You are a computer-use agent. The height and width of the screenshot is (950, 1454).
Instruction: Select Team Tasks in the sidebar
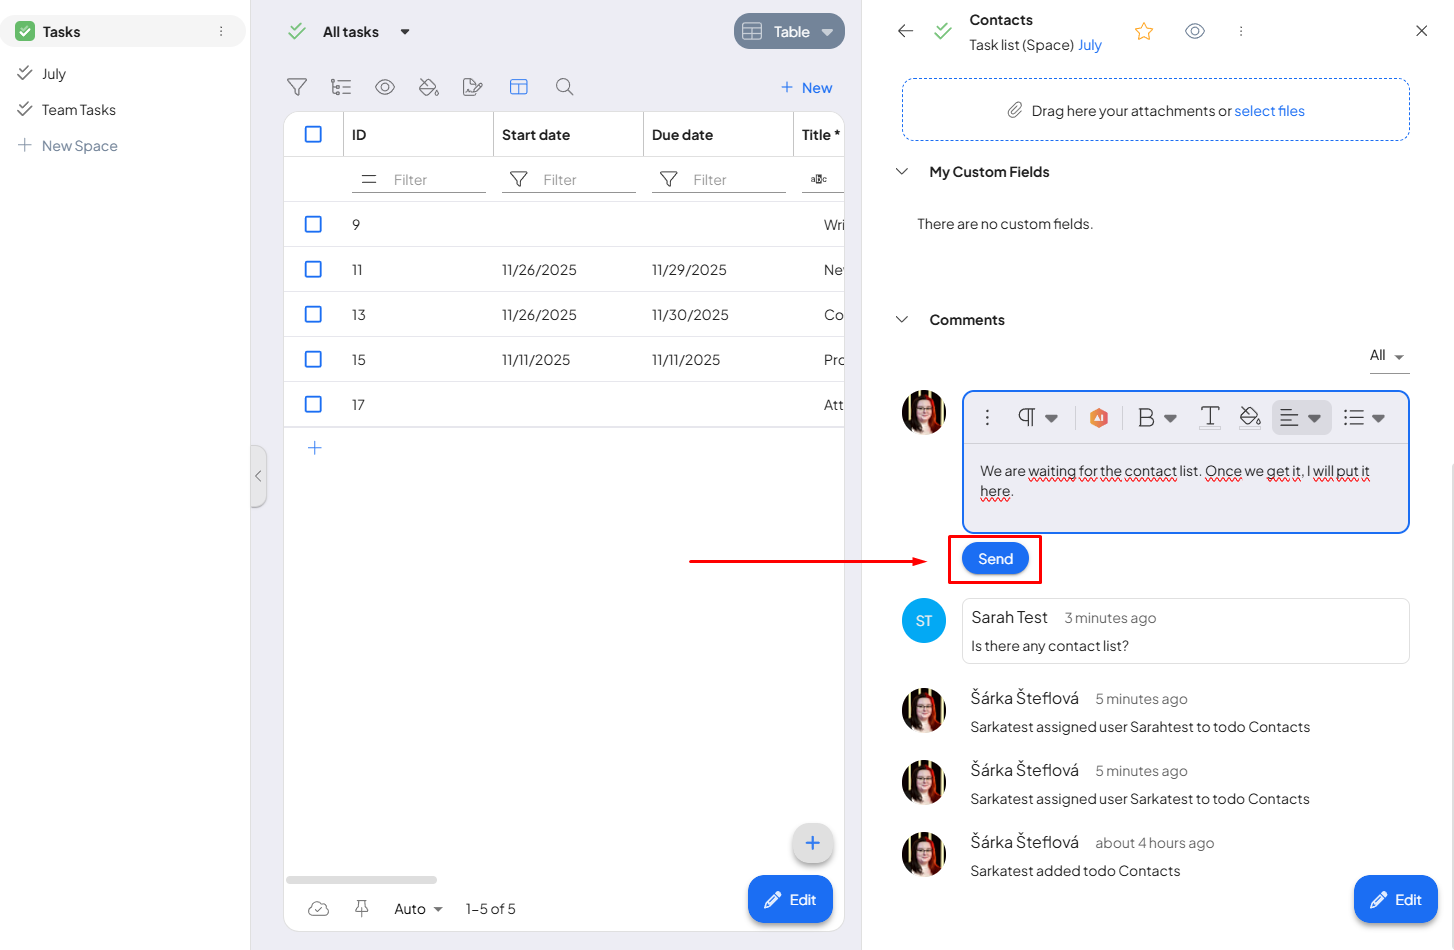point(78,110)
